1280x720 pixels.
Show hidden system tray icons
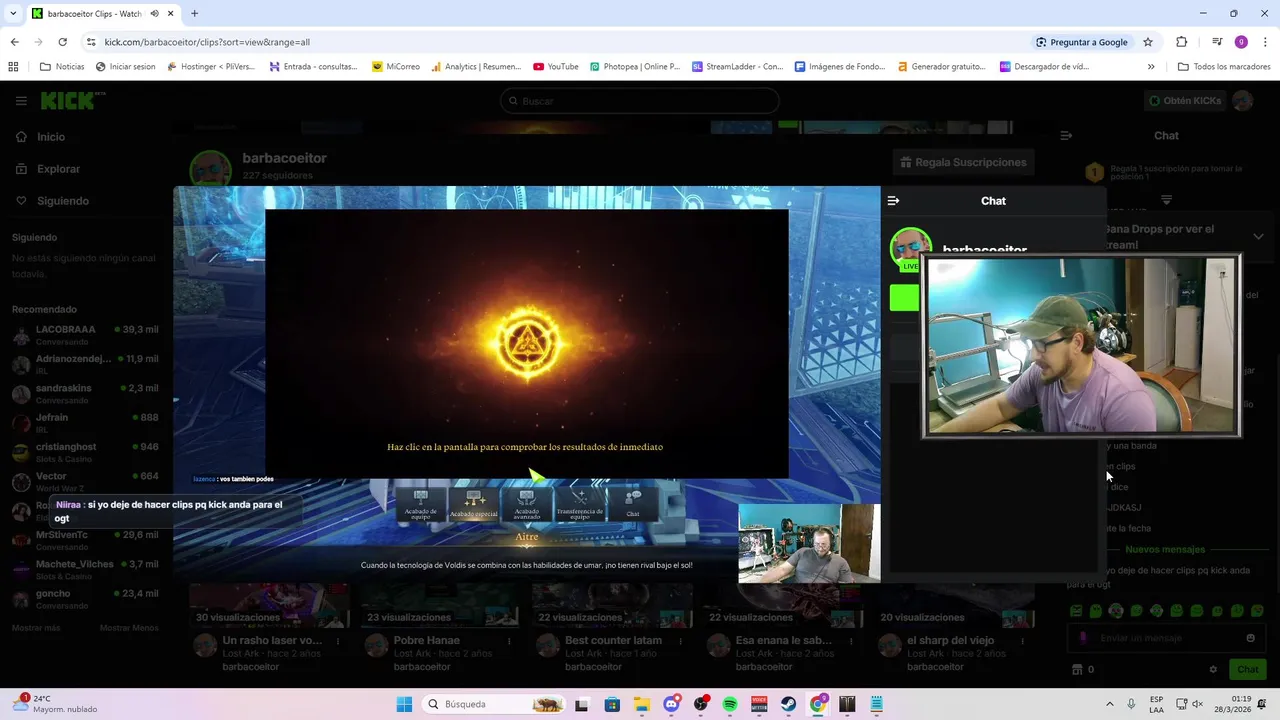tap(1109, 704)
